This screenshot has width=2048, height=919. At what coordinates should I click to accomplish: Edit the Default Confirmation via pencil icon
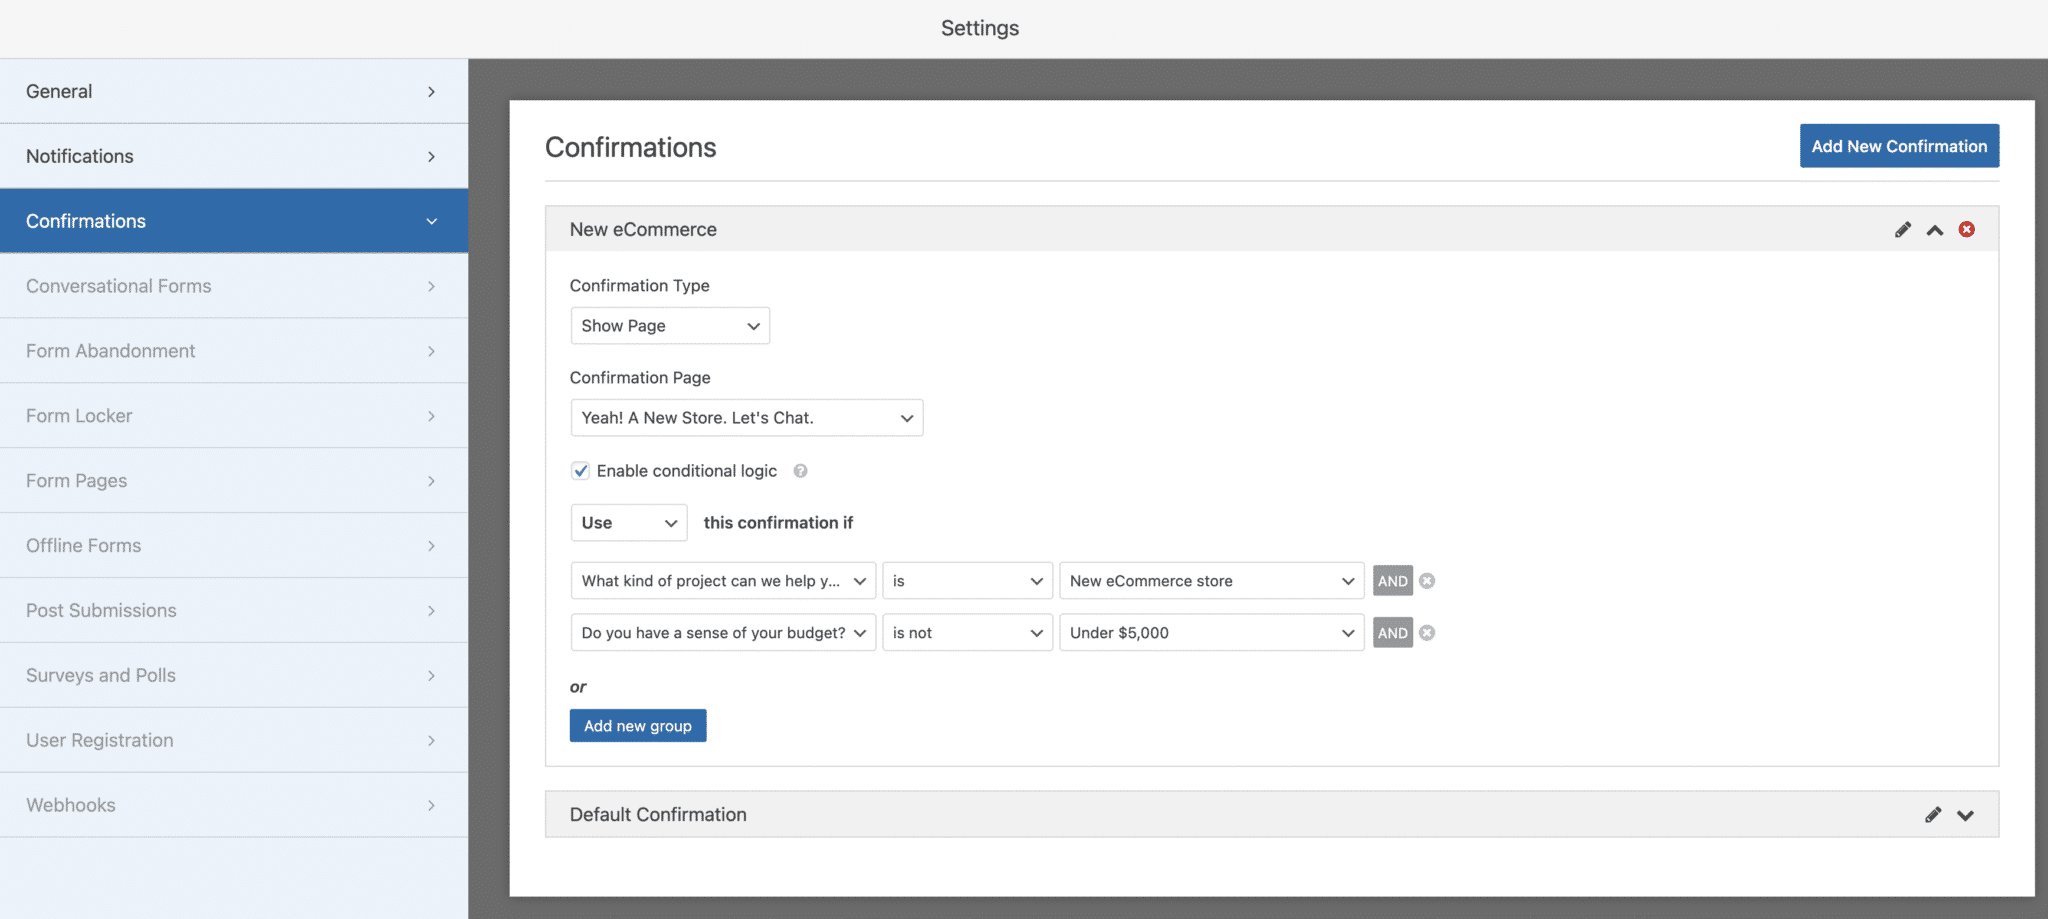point(1933,814)
